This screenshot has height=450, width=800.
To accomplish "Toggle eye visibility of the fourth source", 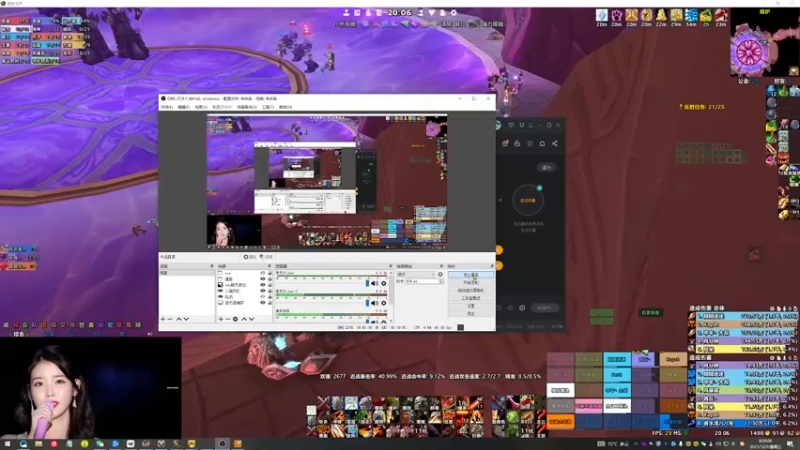I will click(263, 291).
